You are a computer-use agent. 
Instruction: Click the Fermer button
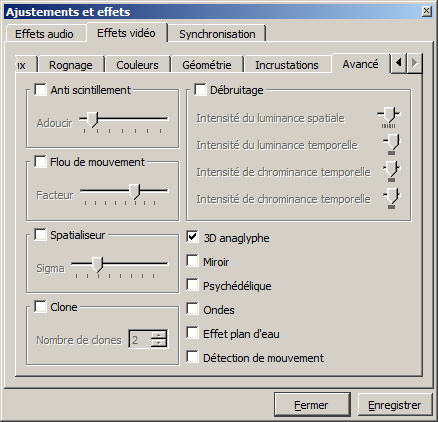(312, 405)
